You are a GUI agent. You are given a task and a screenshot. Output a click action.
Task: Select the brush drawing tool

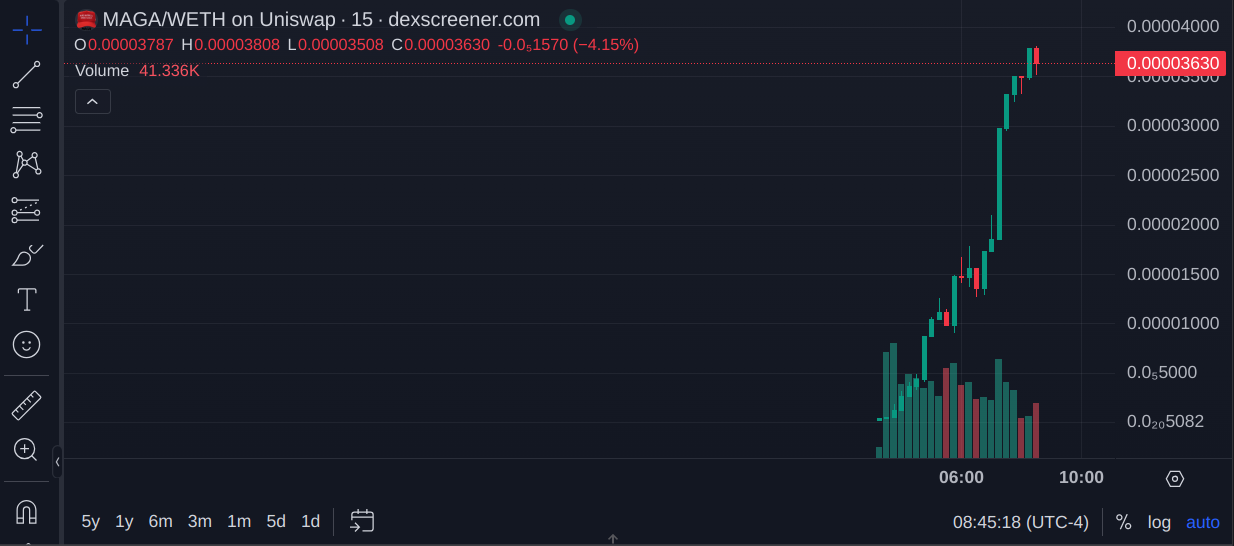(x=27, y=255)
